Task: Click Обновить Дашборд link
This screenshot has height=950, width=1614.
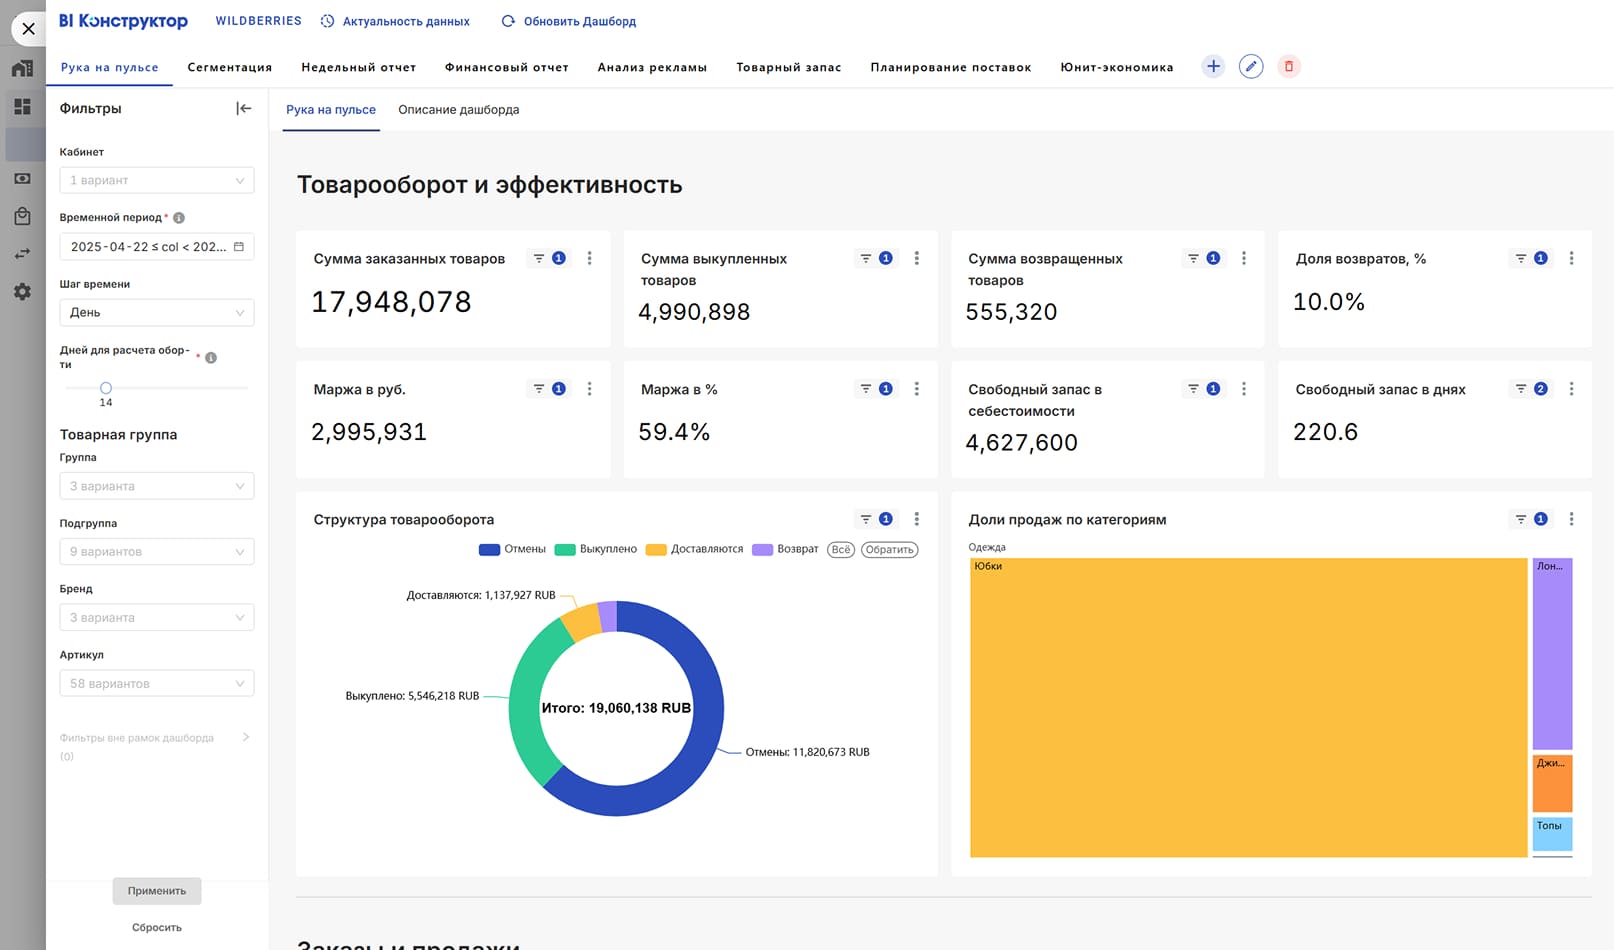Action: pos(569,21)
